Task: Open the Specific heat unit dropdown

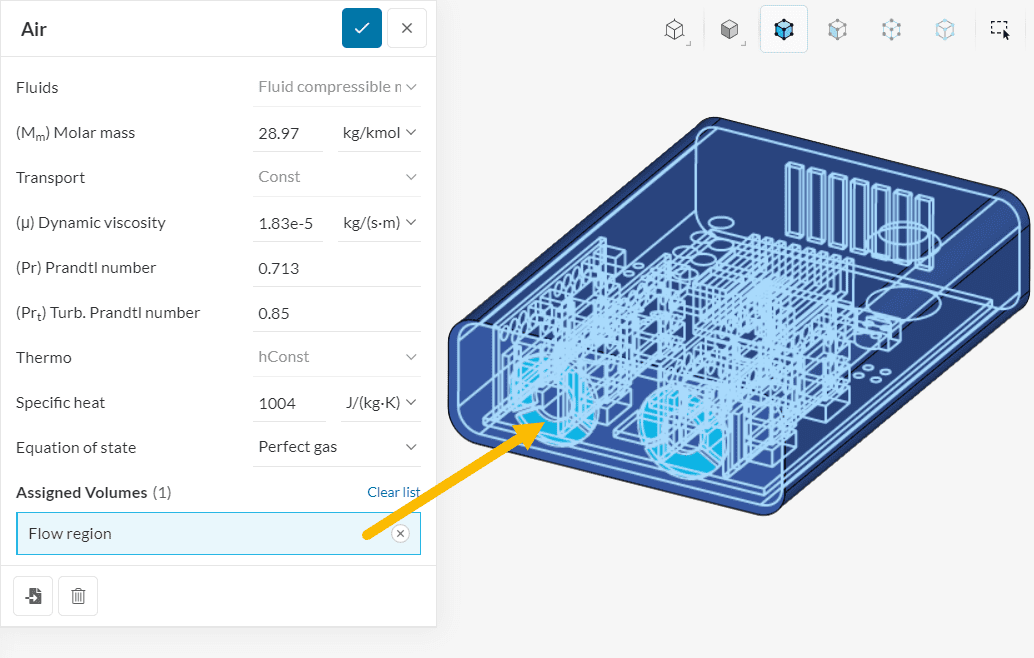Action: [379, 403]
